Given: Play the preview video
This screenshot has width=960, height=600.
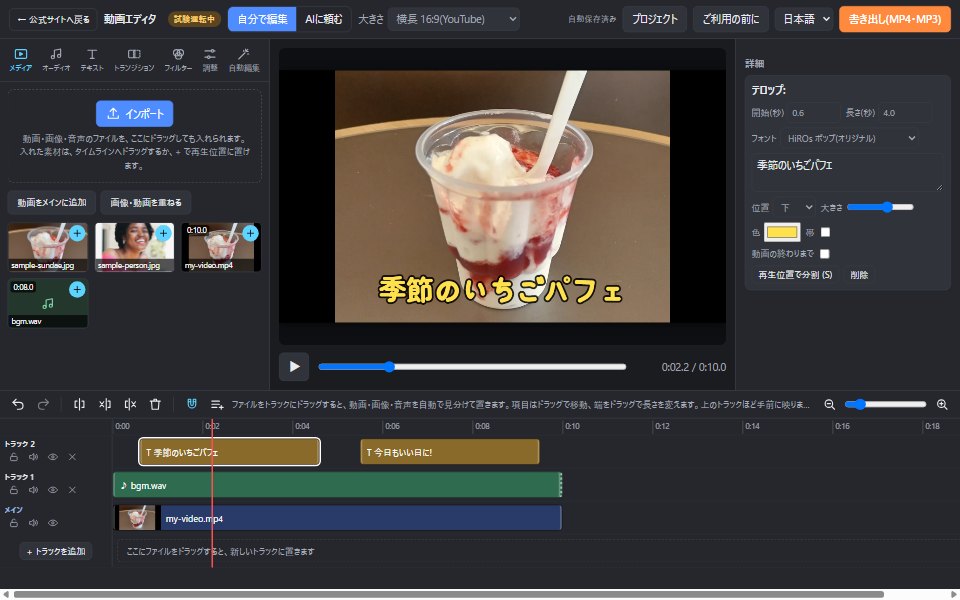Looking at the screenshot, I should tap(294, 367).
